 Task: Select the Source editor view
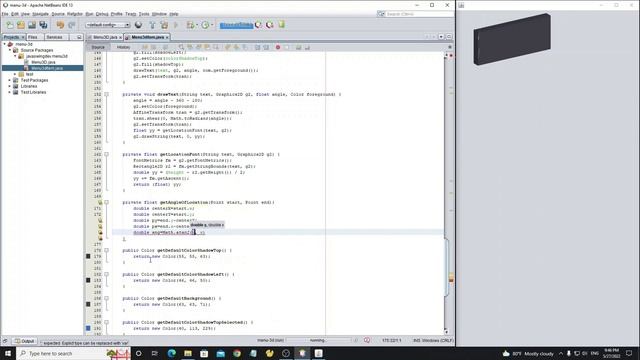coord(98,47)
